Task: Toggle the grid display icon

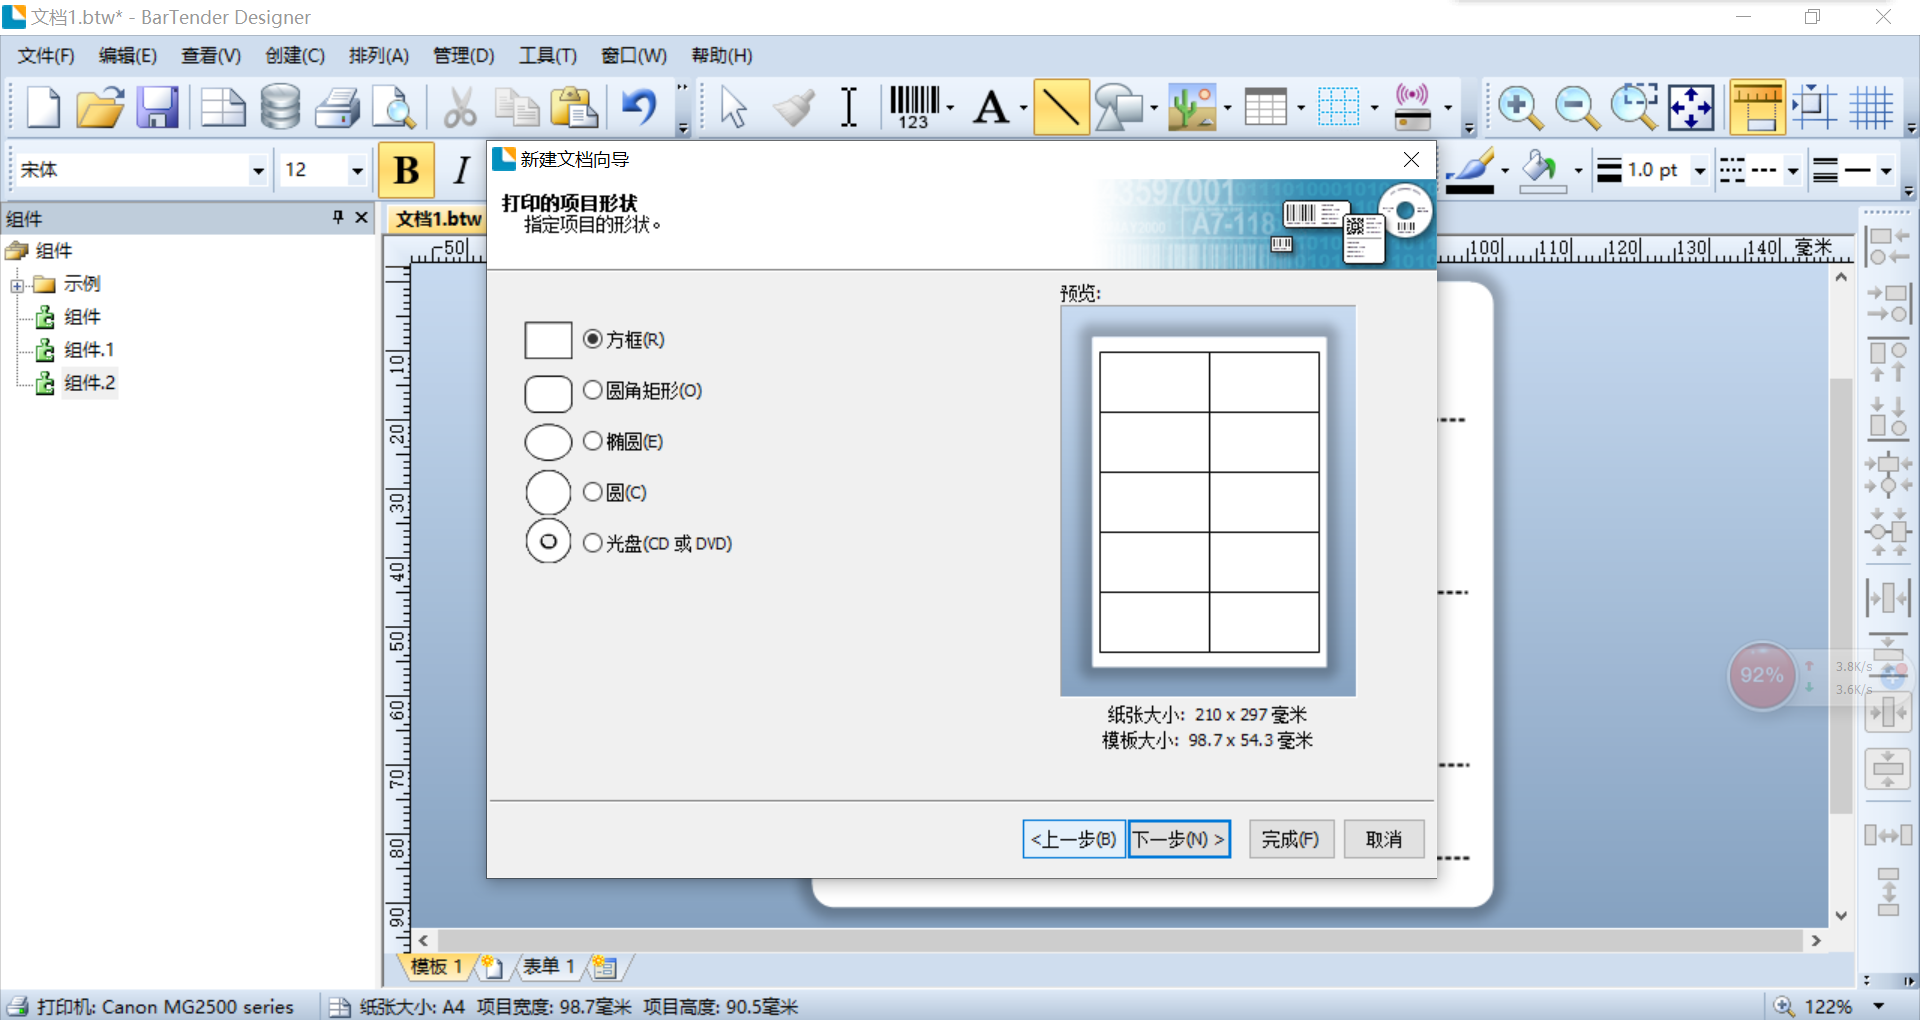Action: [1871, 107]
